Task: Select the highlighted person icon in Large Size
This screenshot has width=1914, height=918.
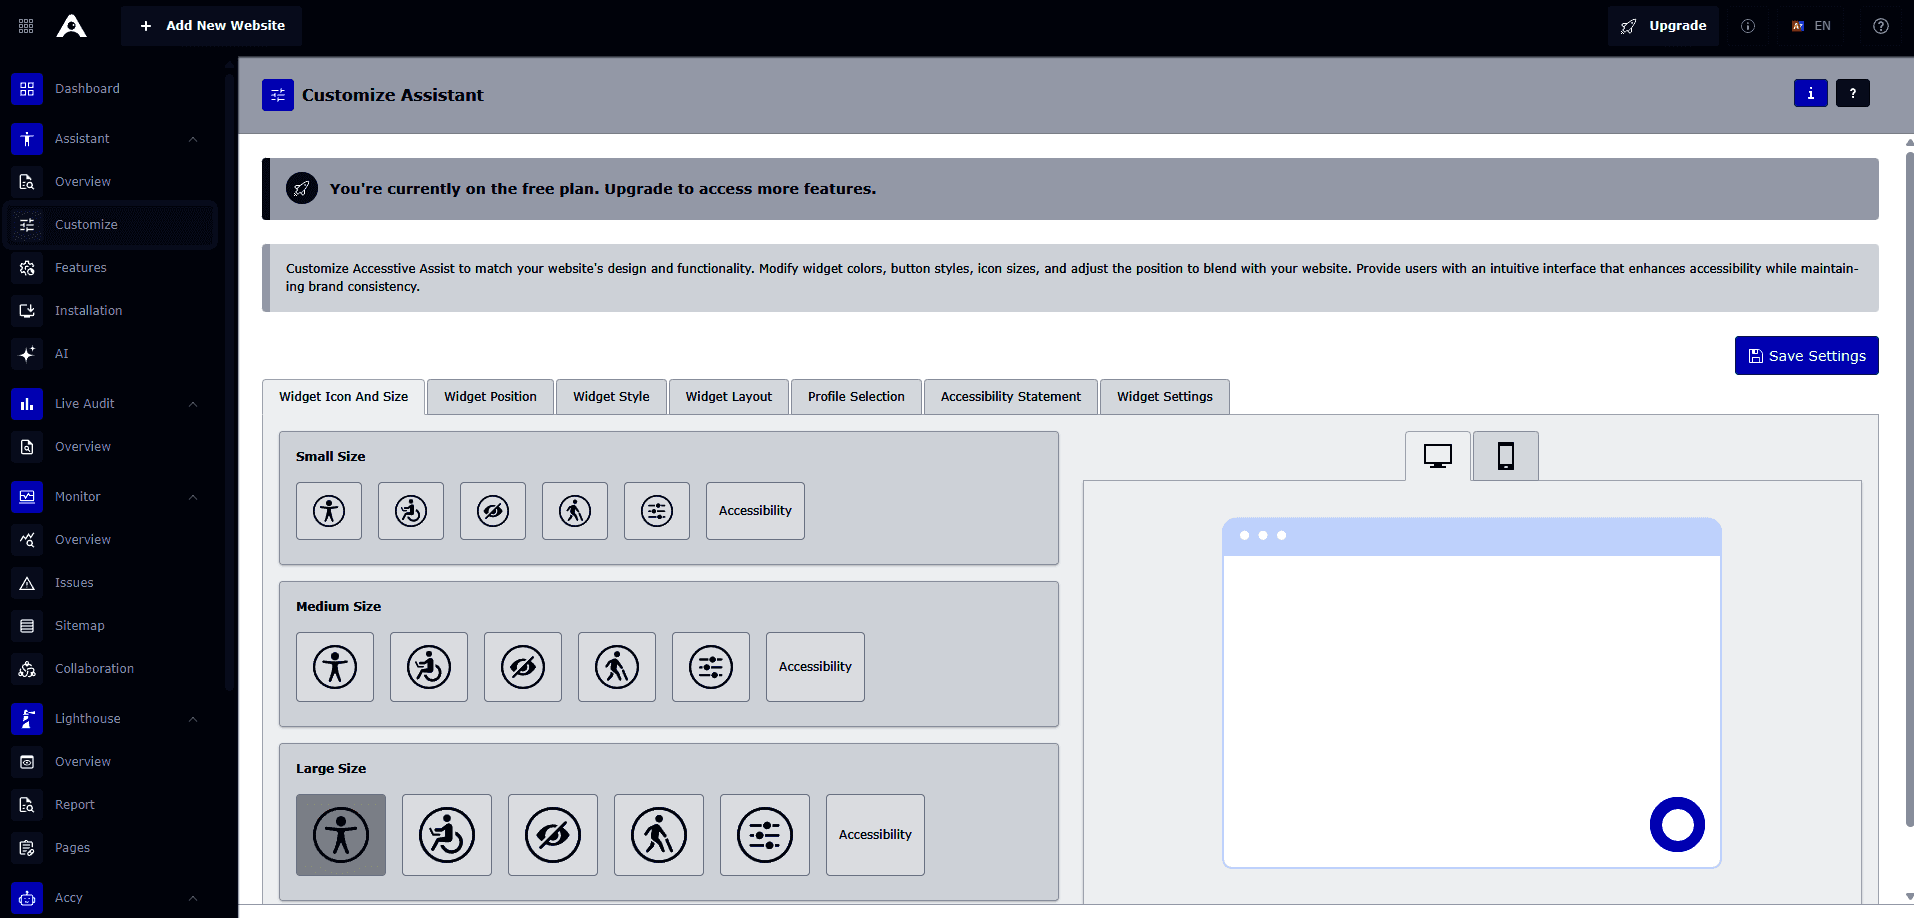Action: (x=340, y=834)
